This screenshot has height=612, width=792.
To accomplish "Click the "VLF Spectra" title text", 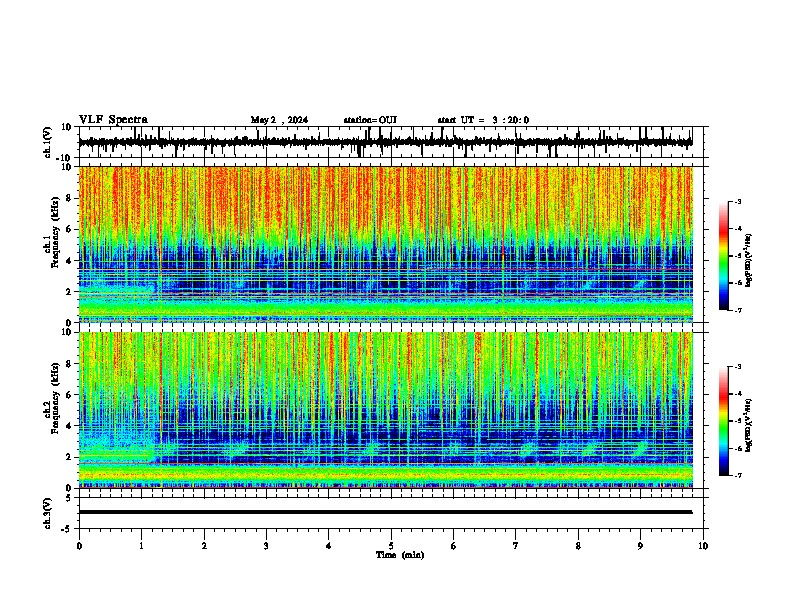I will click(113, 120).
